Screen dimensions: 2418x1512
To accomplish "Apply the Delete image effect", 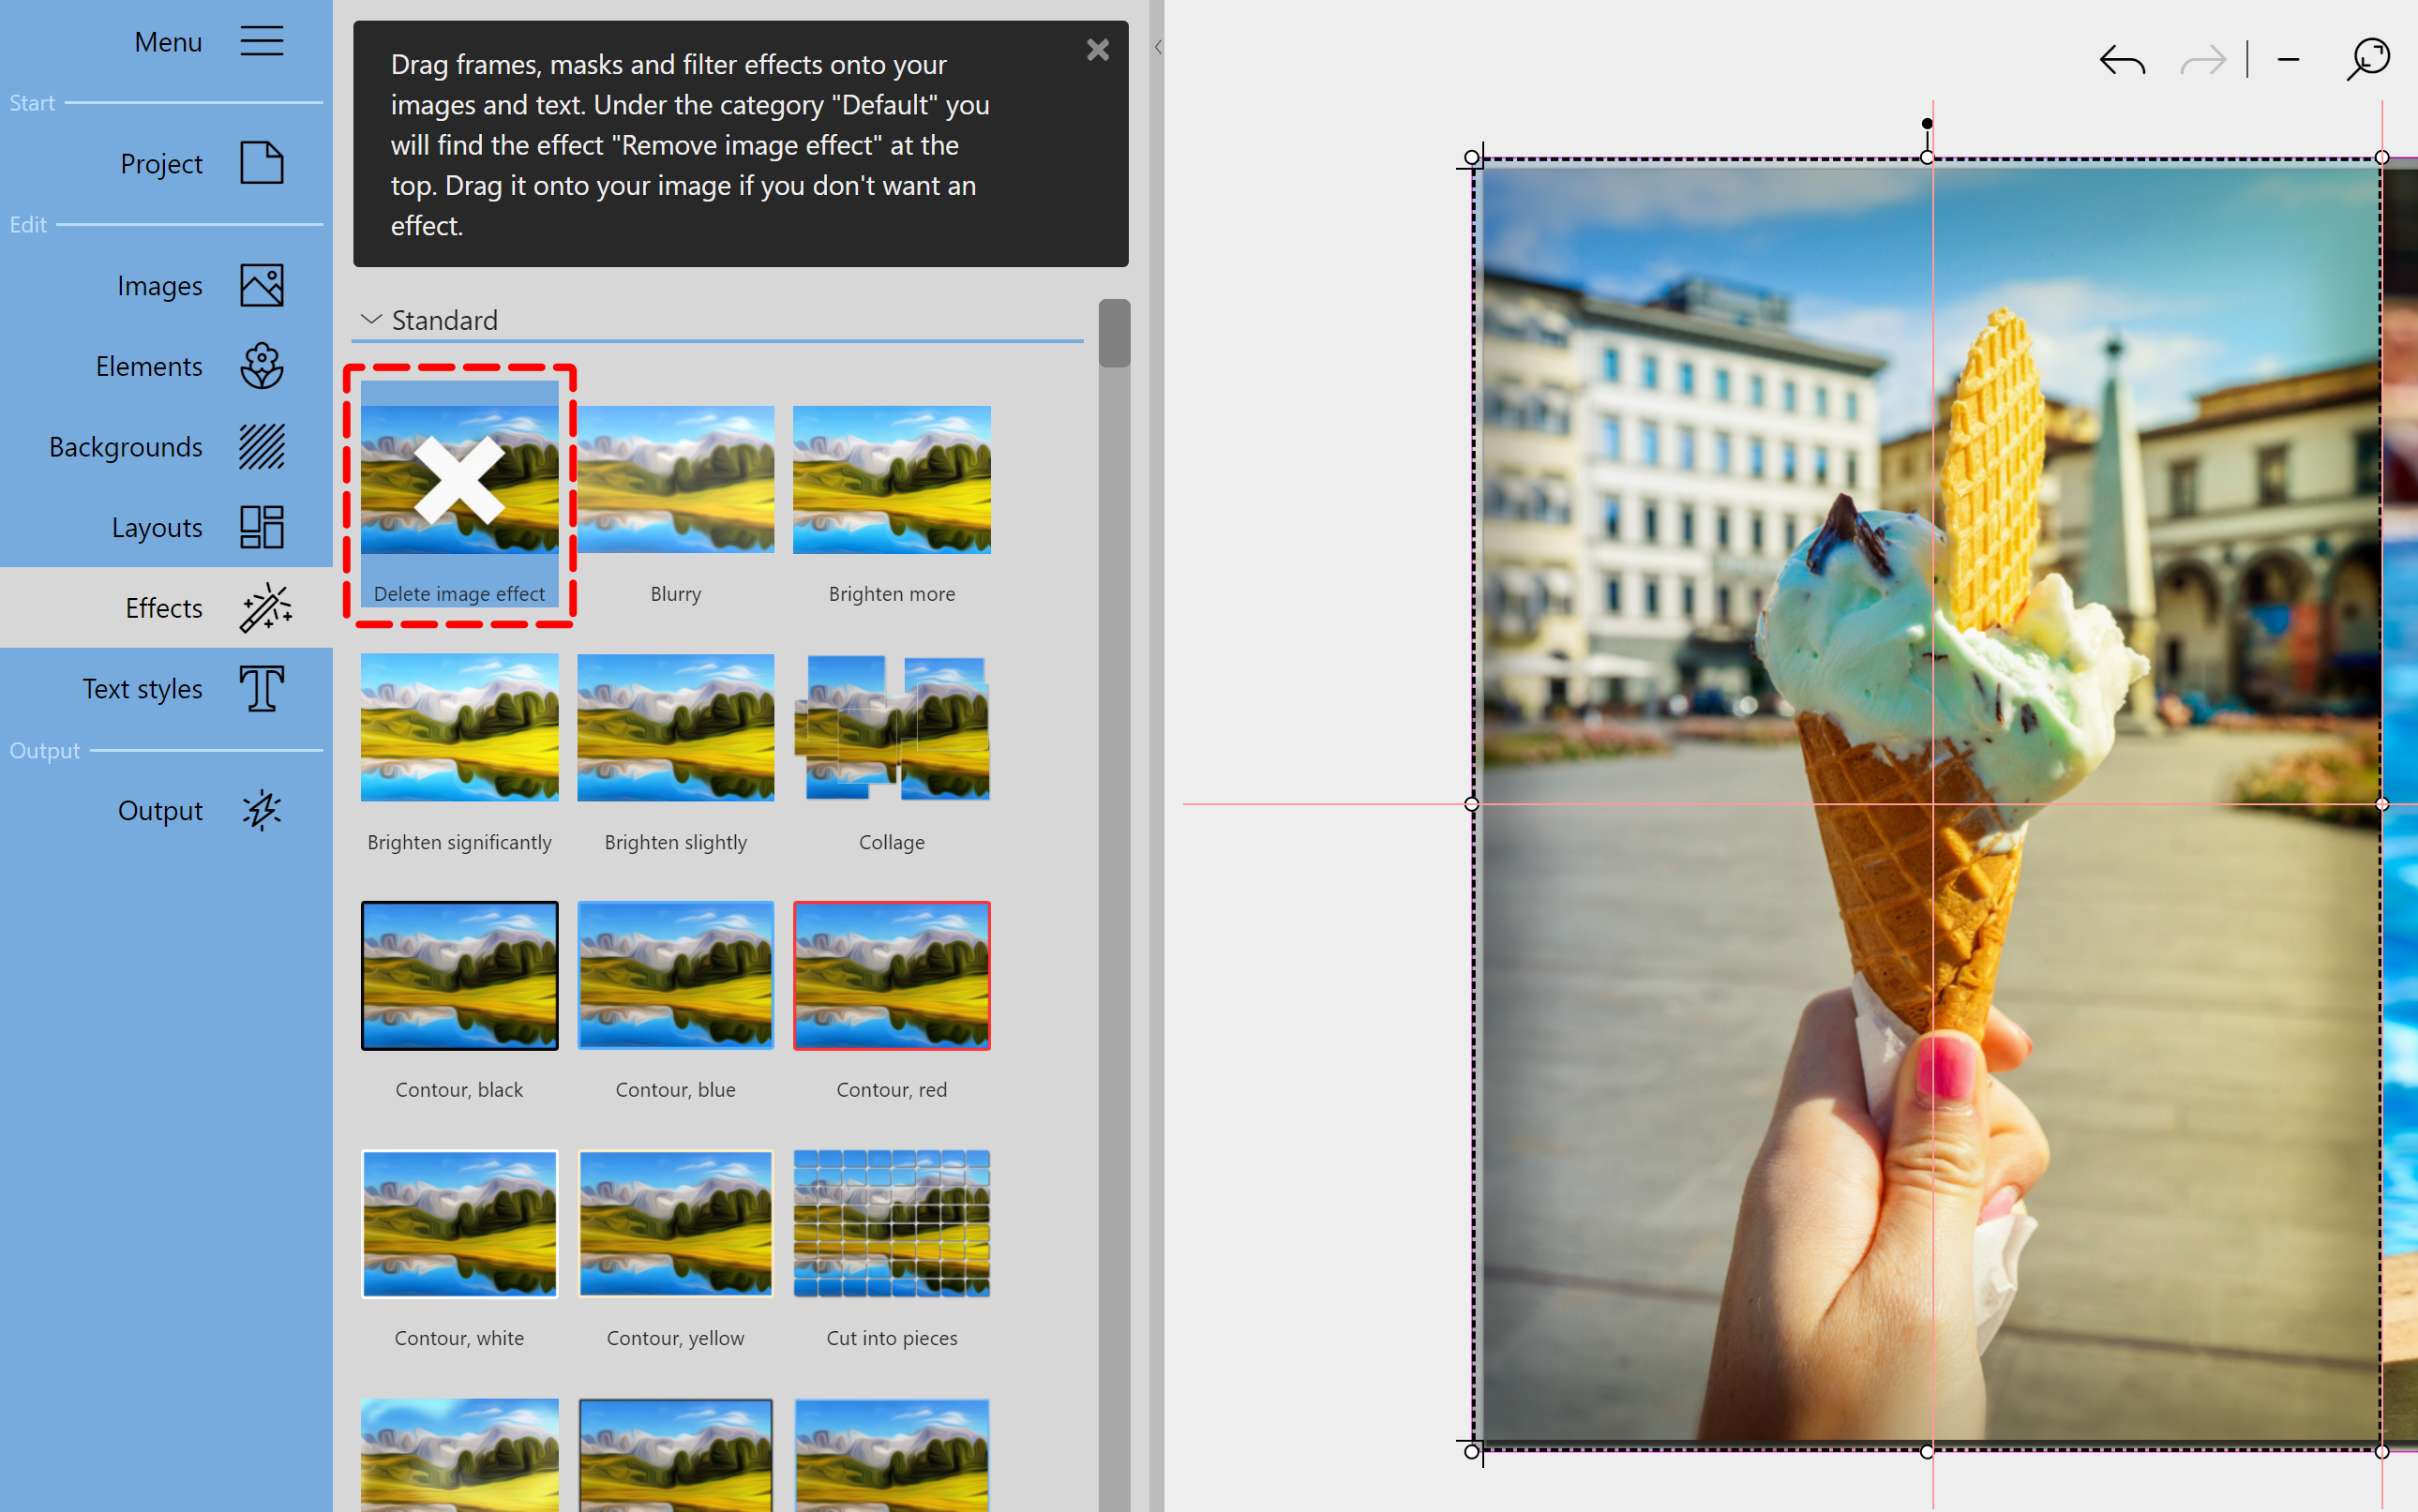I will [459, 480].
